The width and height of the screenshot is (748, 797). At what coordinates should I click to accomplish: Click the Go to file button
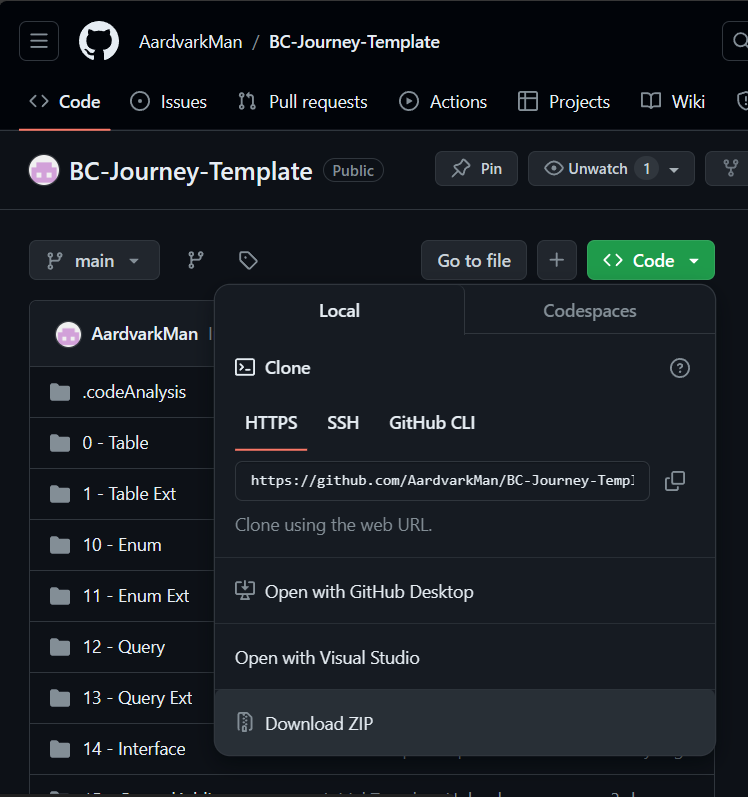[474, 260]
